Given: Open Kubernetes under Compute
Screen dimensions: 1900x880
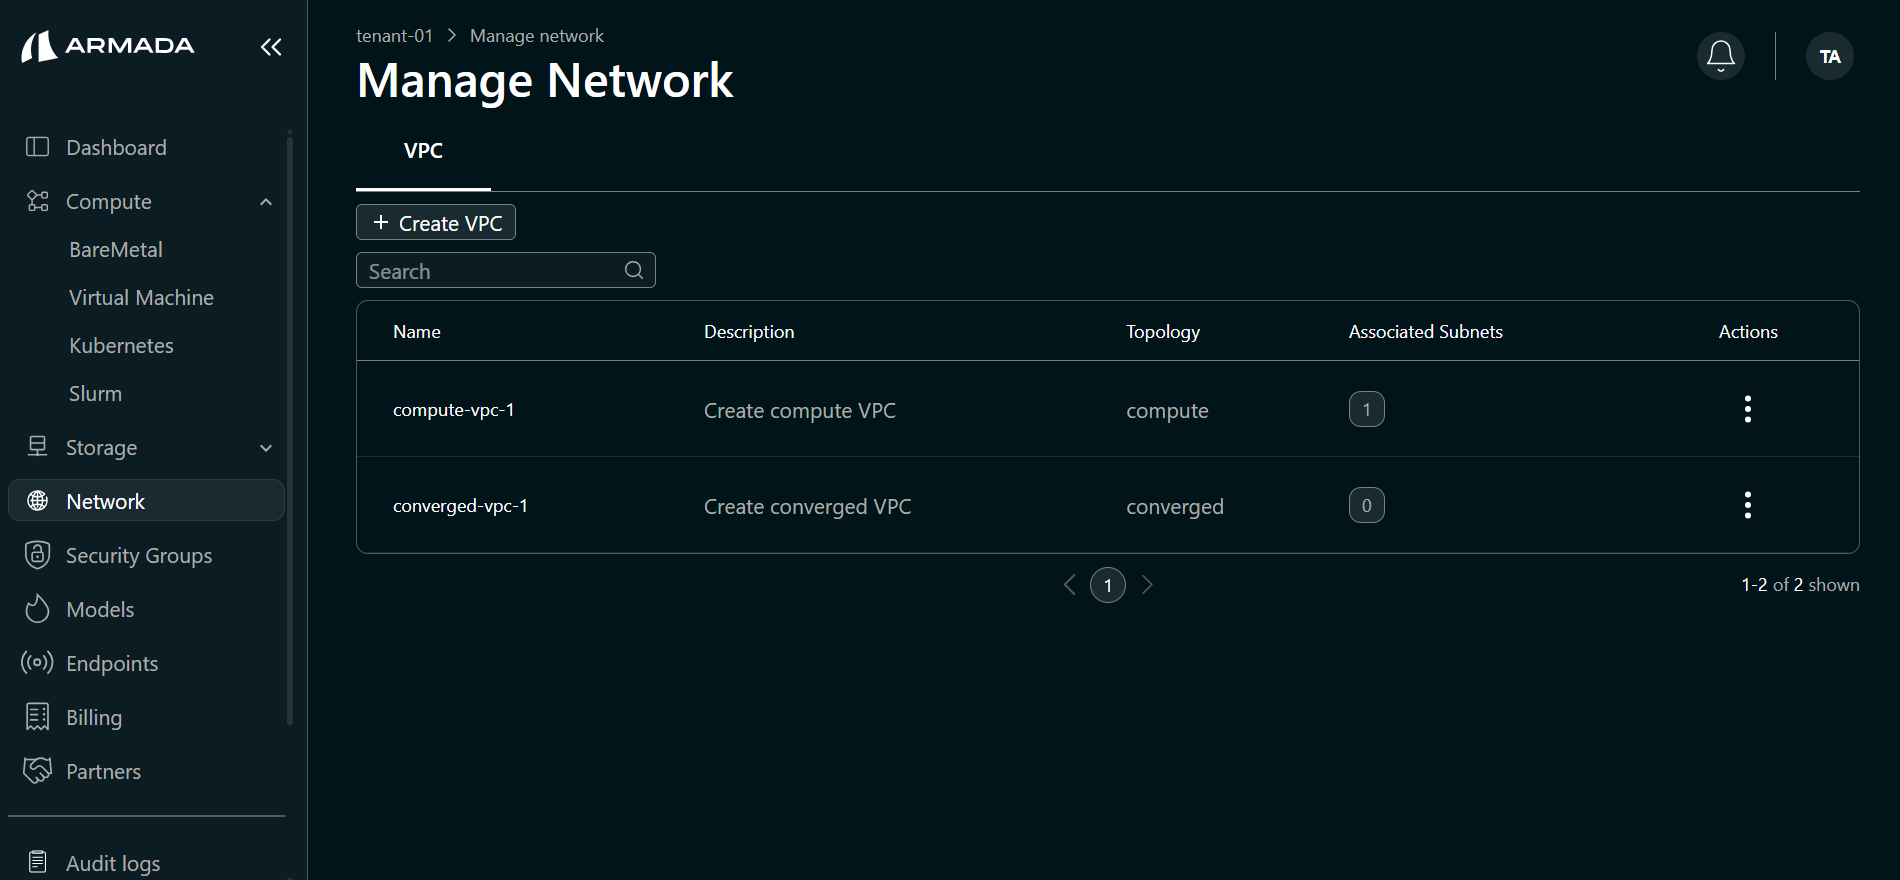Looking at the screenshot, I should pos(121,346).
